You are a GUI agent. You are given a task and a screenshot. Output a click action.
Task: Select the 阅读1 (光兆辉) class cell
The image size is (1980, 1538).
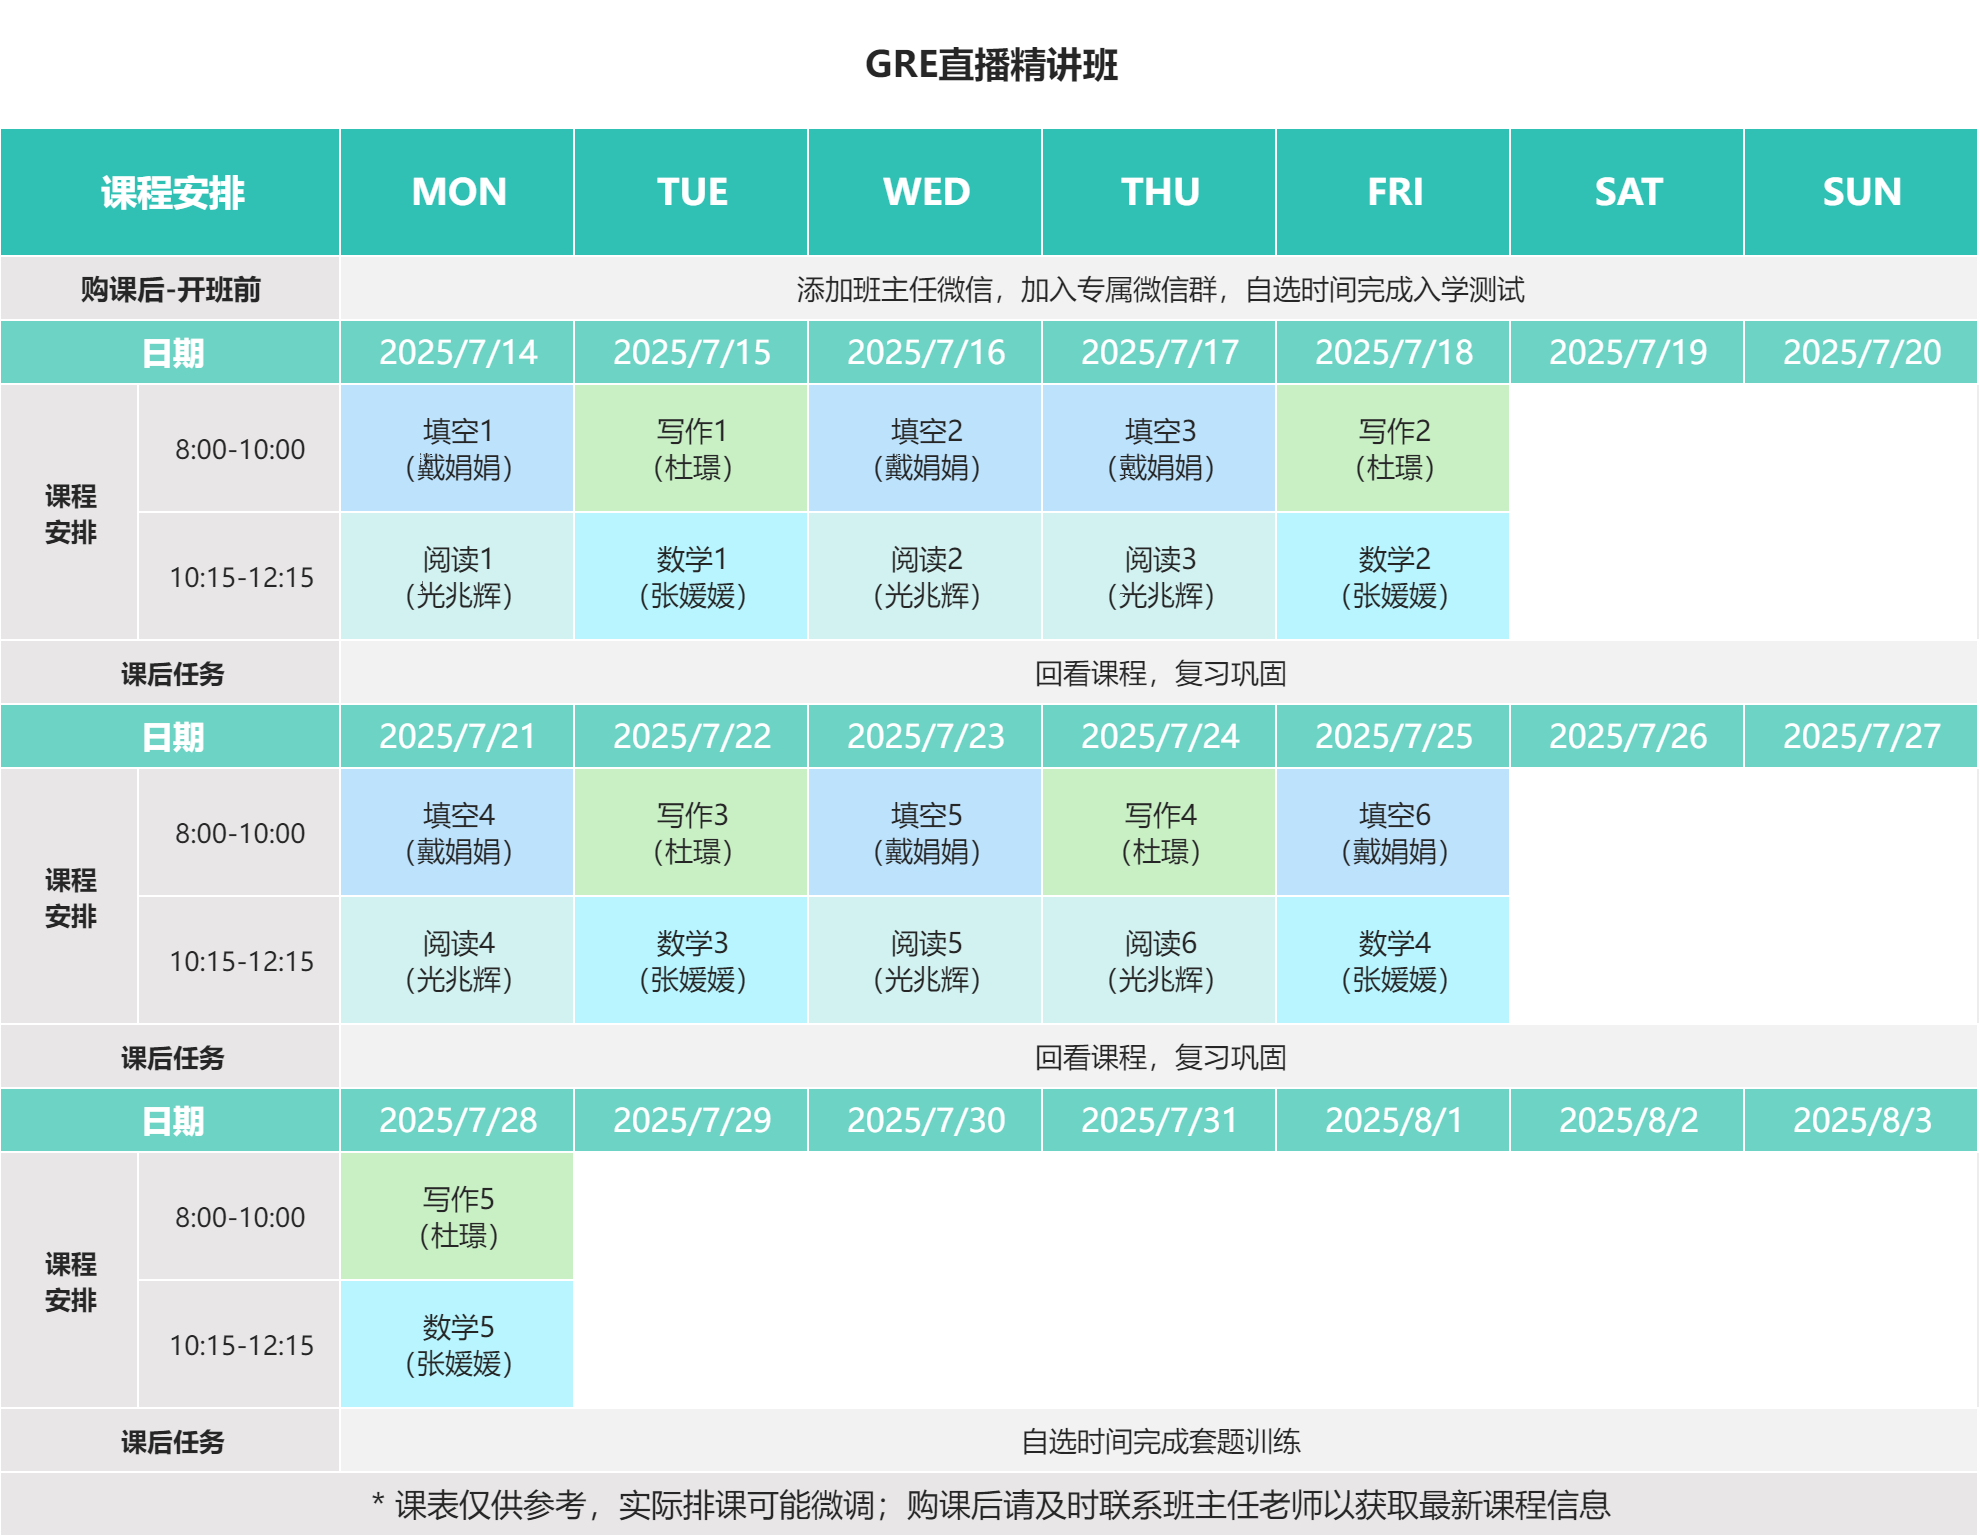[x=458, y=577]
